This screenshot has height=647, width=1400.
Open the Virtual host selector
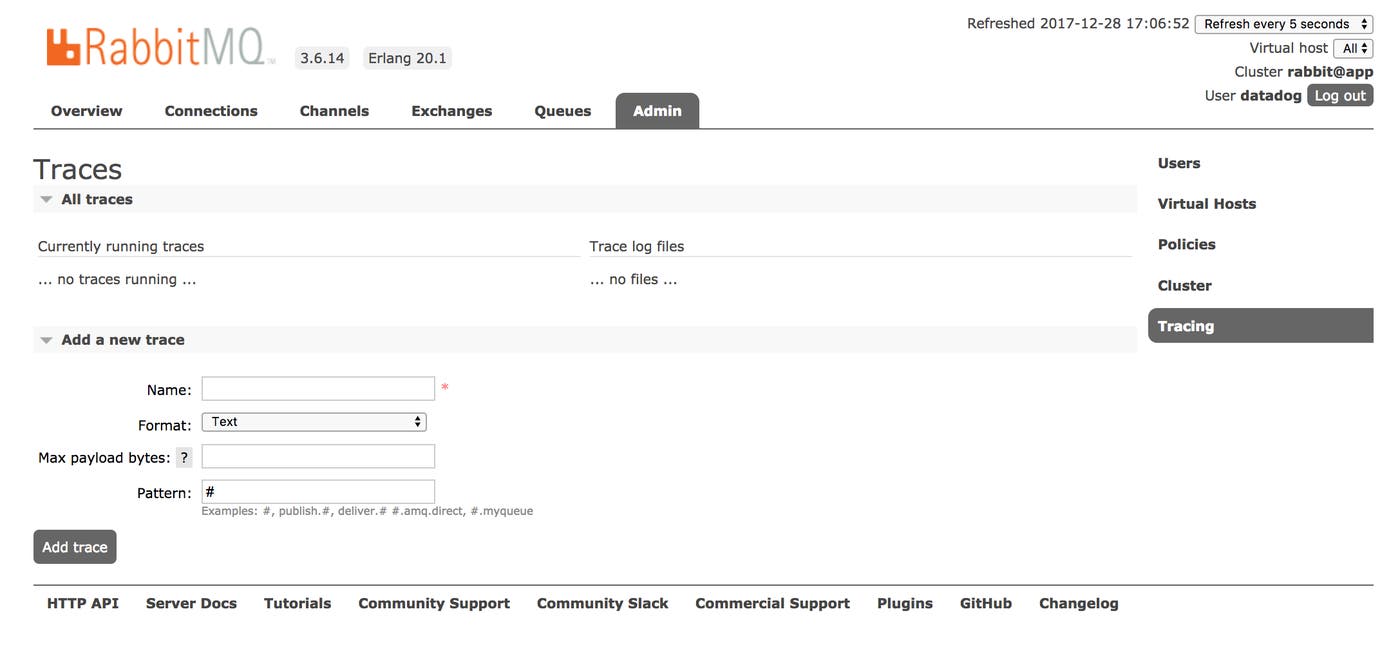click(1355, 47)
